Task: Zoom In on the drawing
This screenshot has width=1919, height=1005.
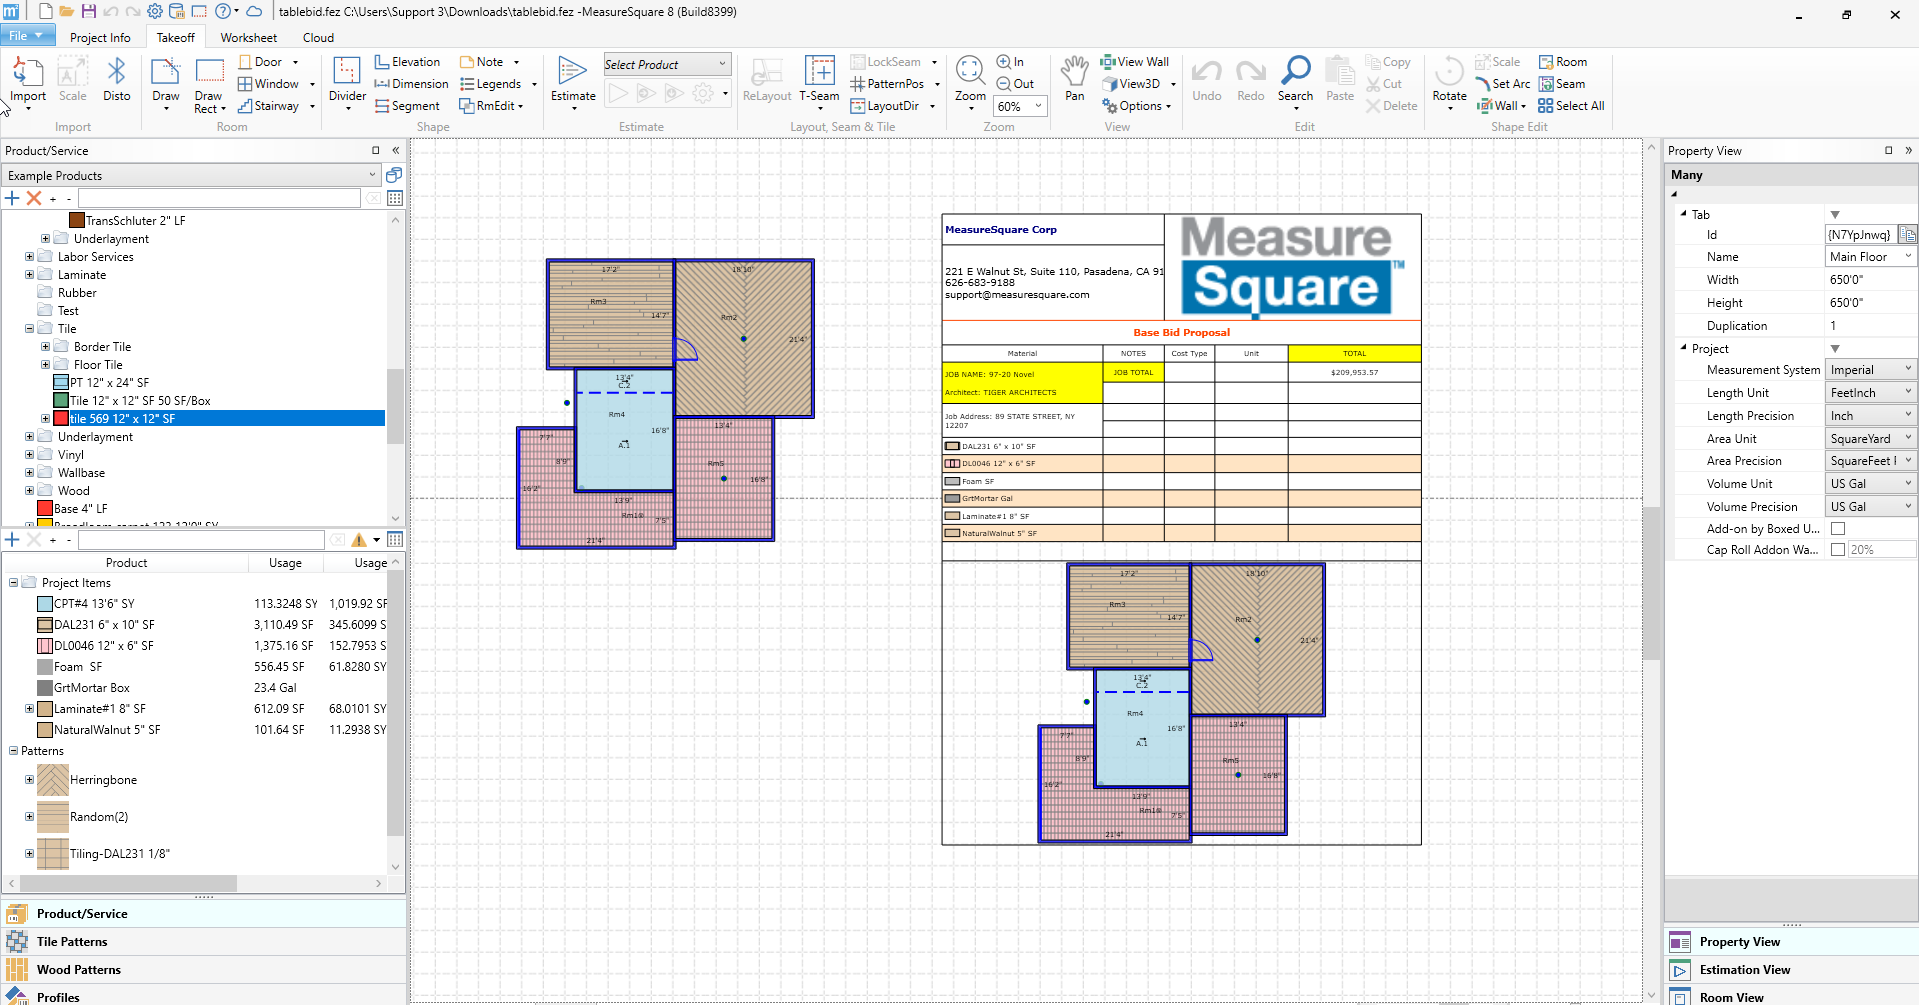Action: (1010, 62)
